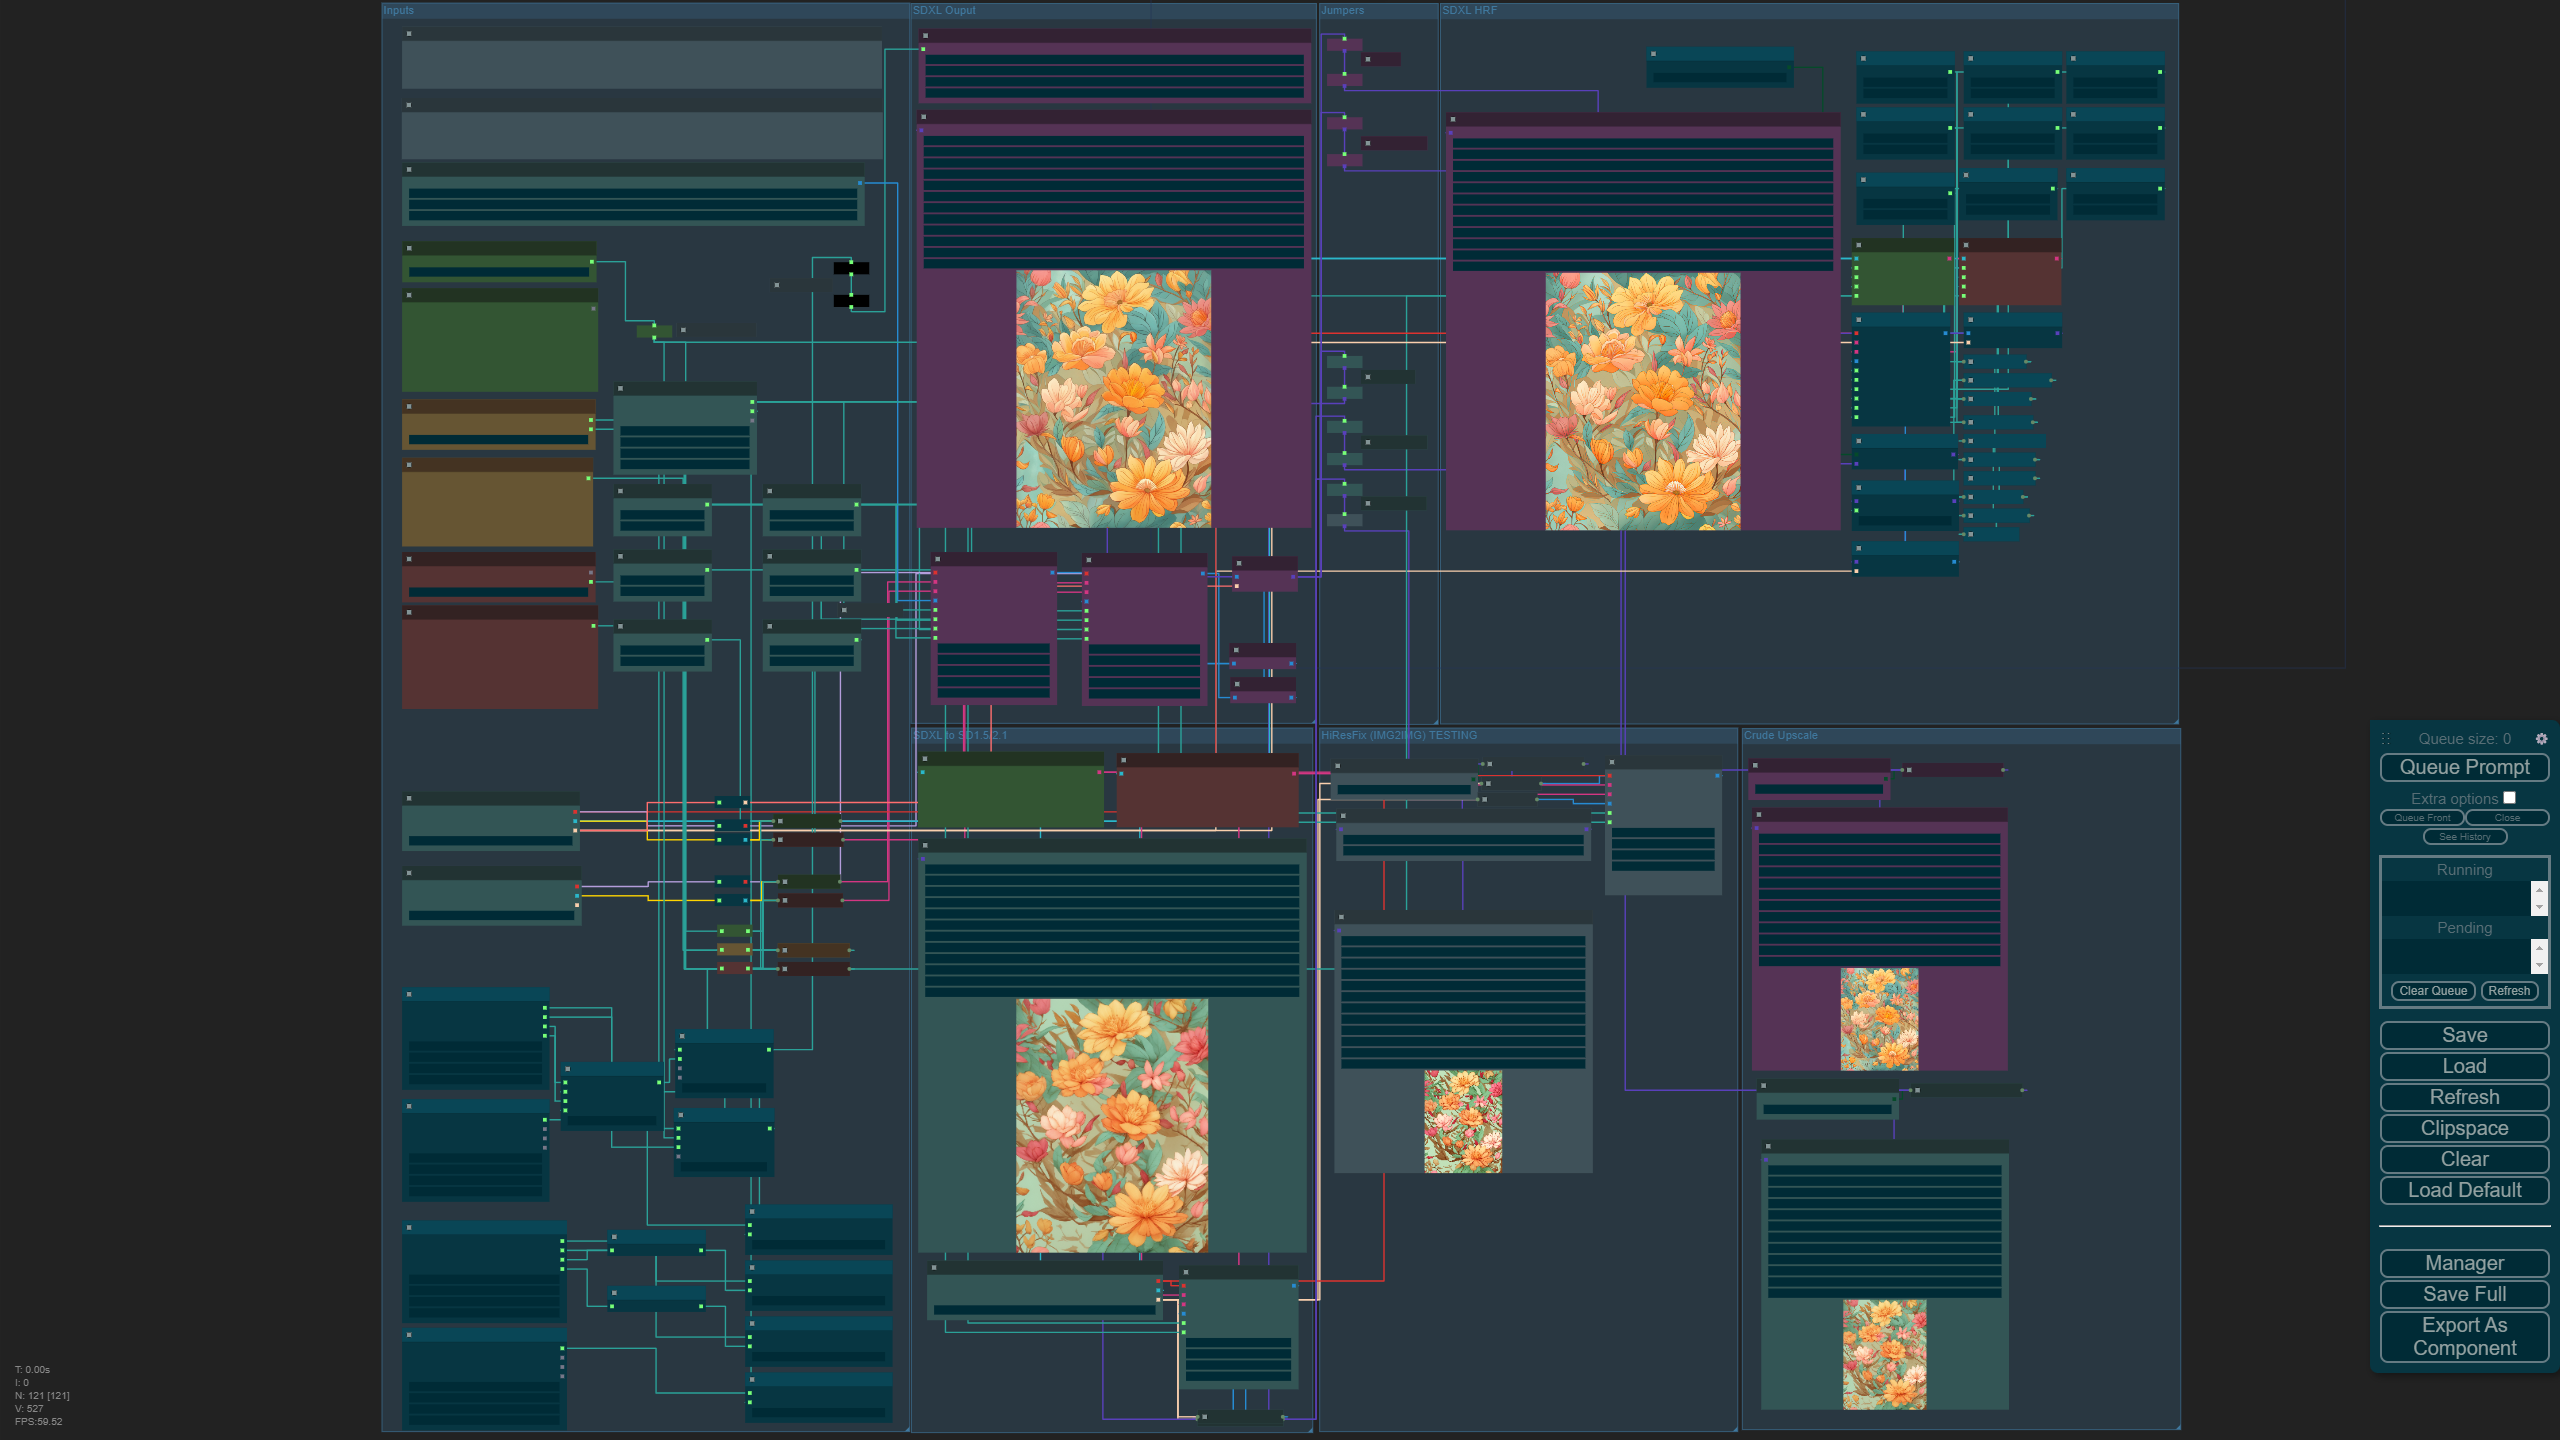Open the settings gear in queue panel
The width and height of the screenshot is (2560, 1440).
click(x=2541, y=739)
